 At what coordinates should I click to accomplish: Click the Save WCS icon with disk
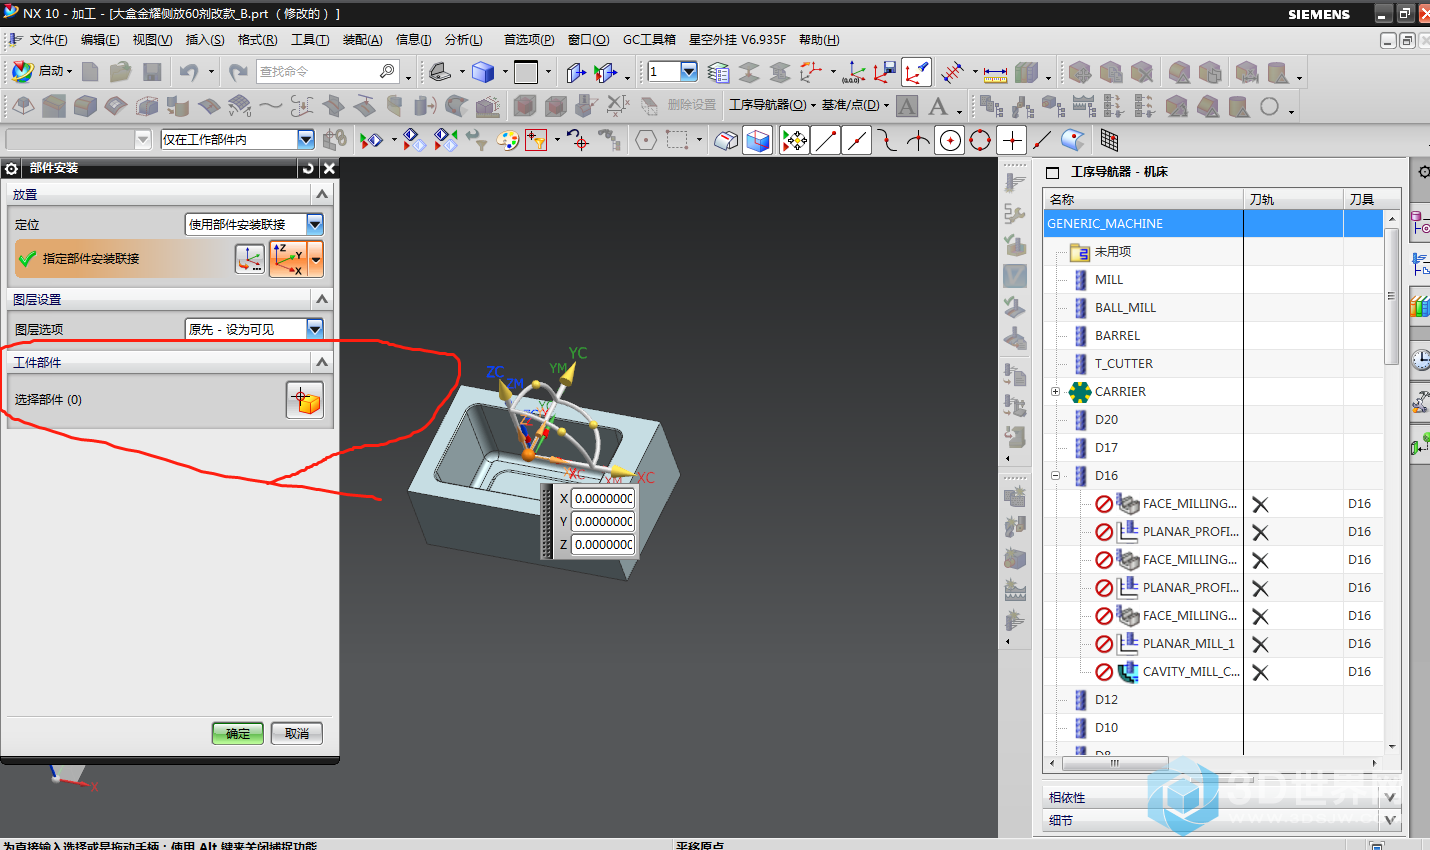point(885,72)
